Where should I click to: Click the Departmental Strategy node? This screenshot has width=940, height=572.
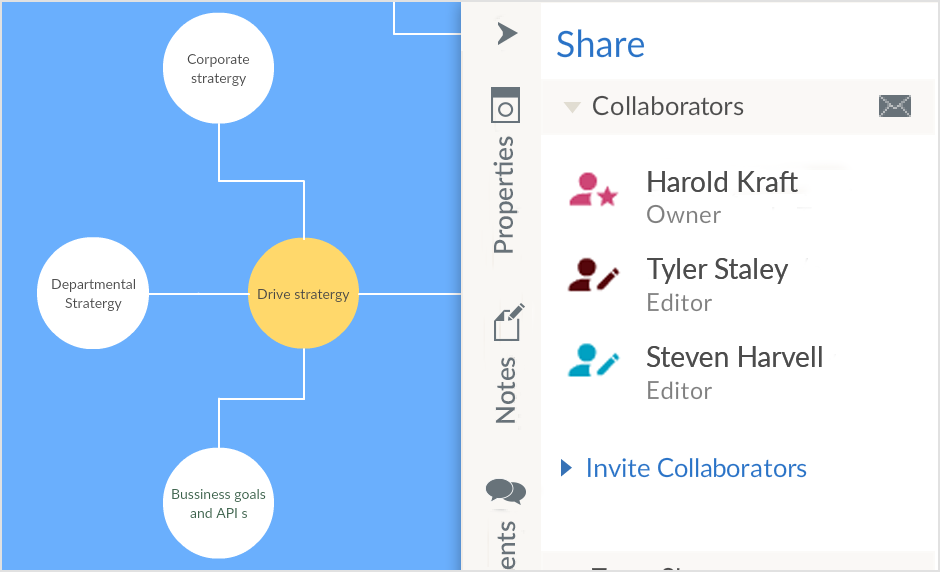tap(93, 294)
